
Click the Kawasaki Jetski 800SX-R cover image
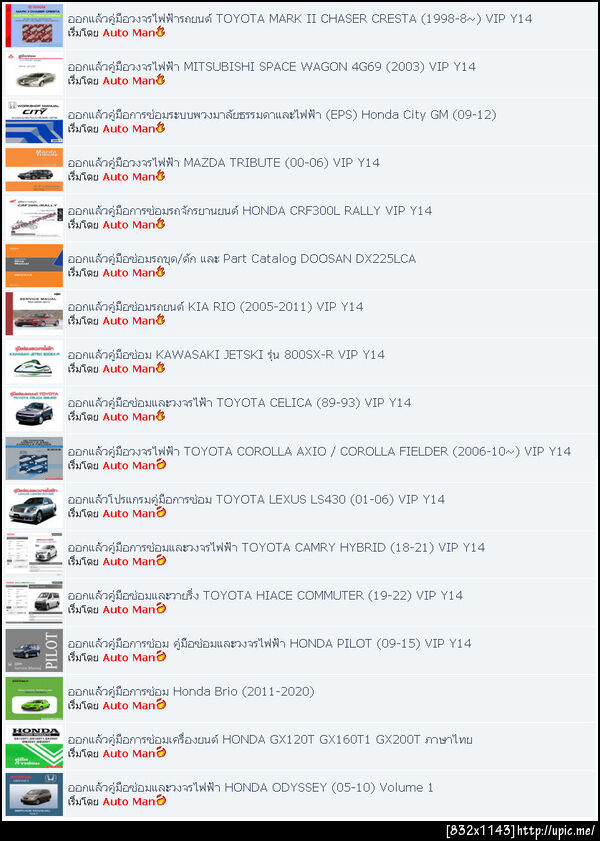tap(34, 362)
